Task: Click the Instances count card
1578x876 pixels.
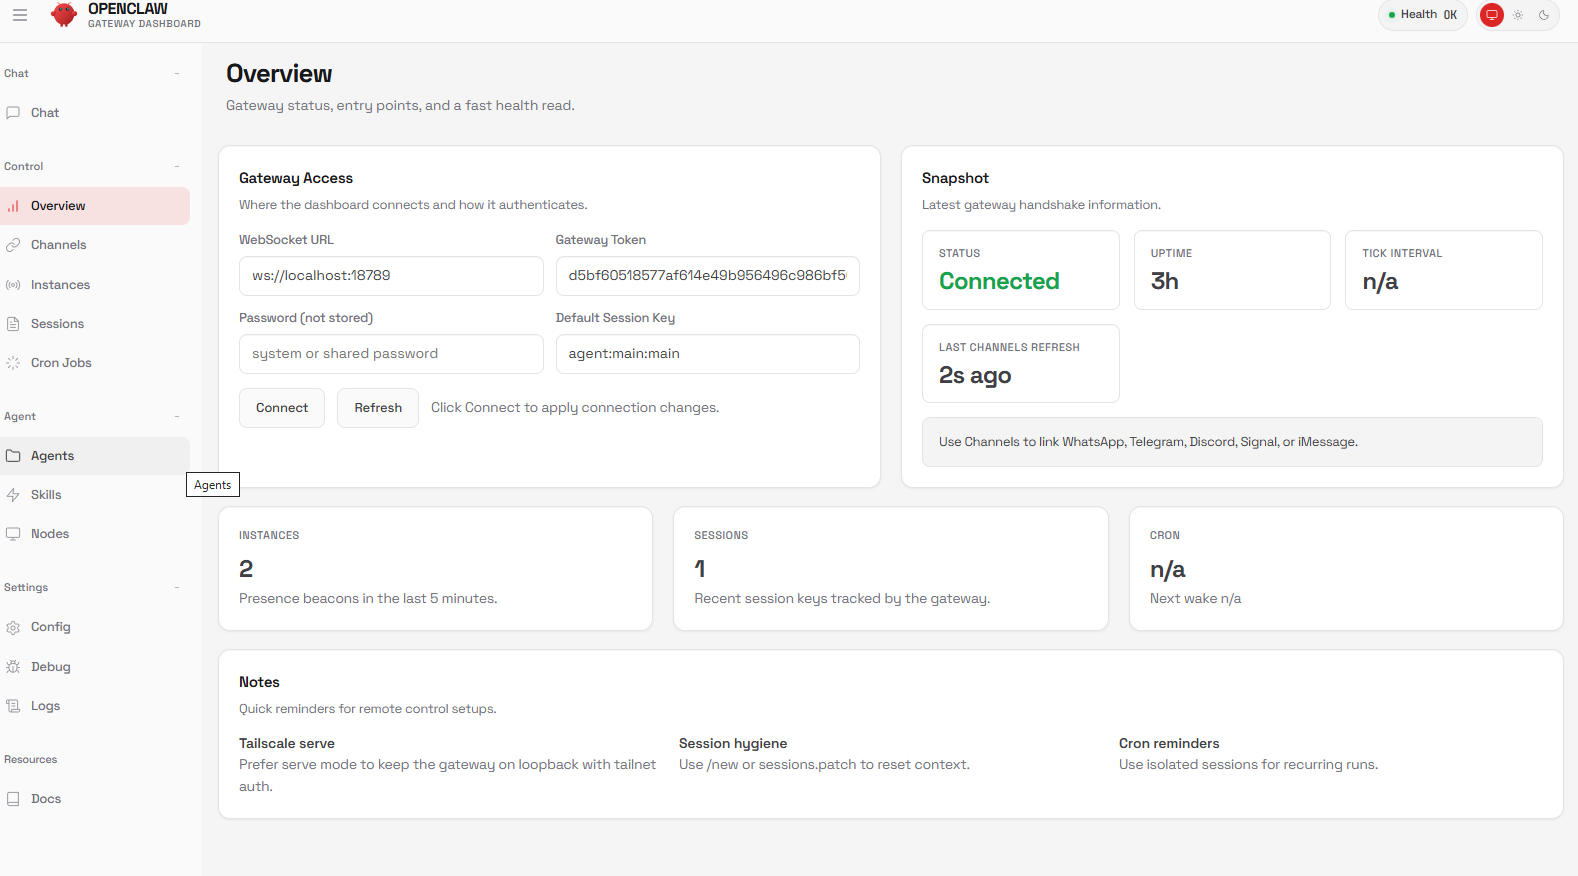Action: 435,569
